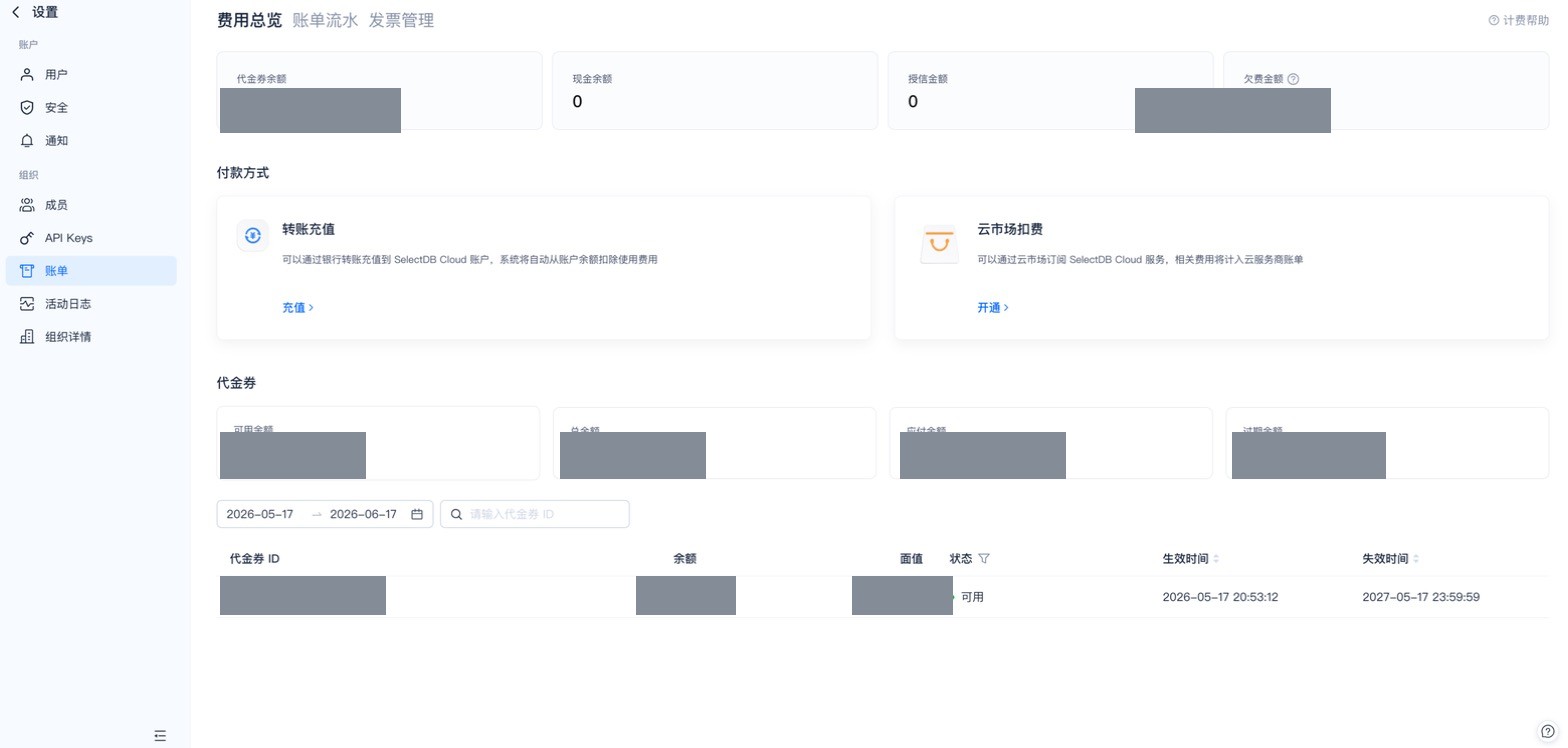Image resolution: width=1568 pixels, height=748 pixels.
Task: Click the 面值 column header
Action: 910,558
